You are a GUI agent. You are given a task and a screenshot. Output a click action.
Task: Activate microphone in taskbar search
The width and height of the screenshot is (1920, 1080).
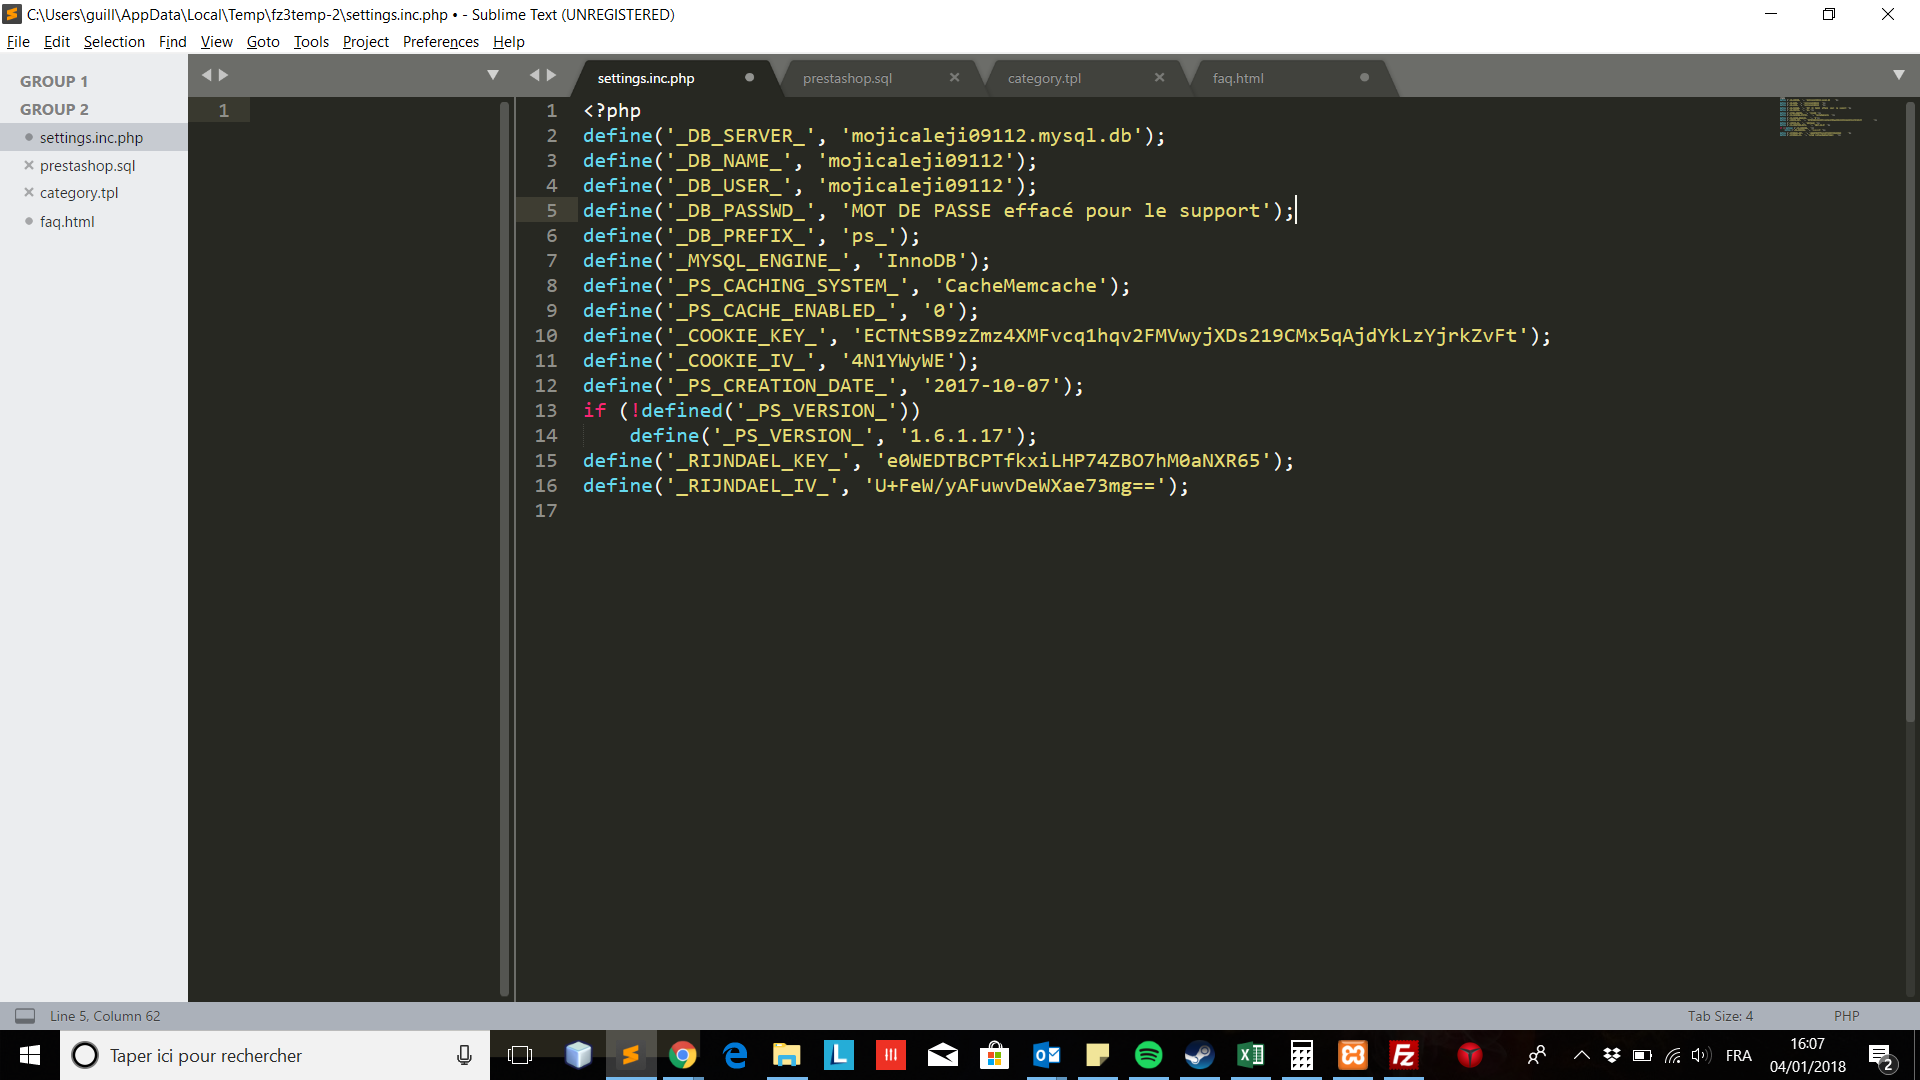pyautogui.click(x=464, y=1055)
